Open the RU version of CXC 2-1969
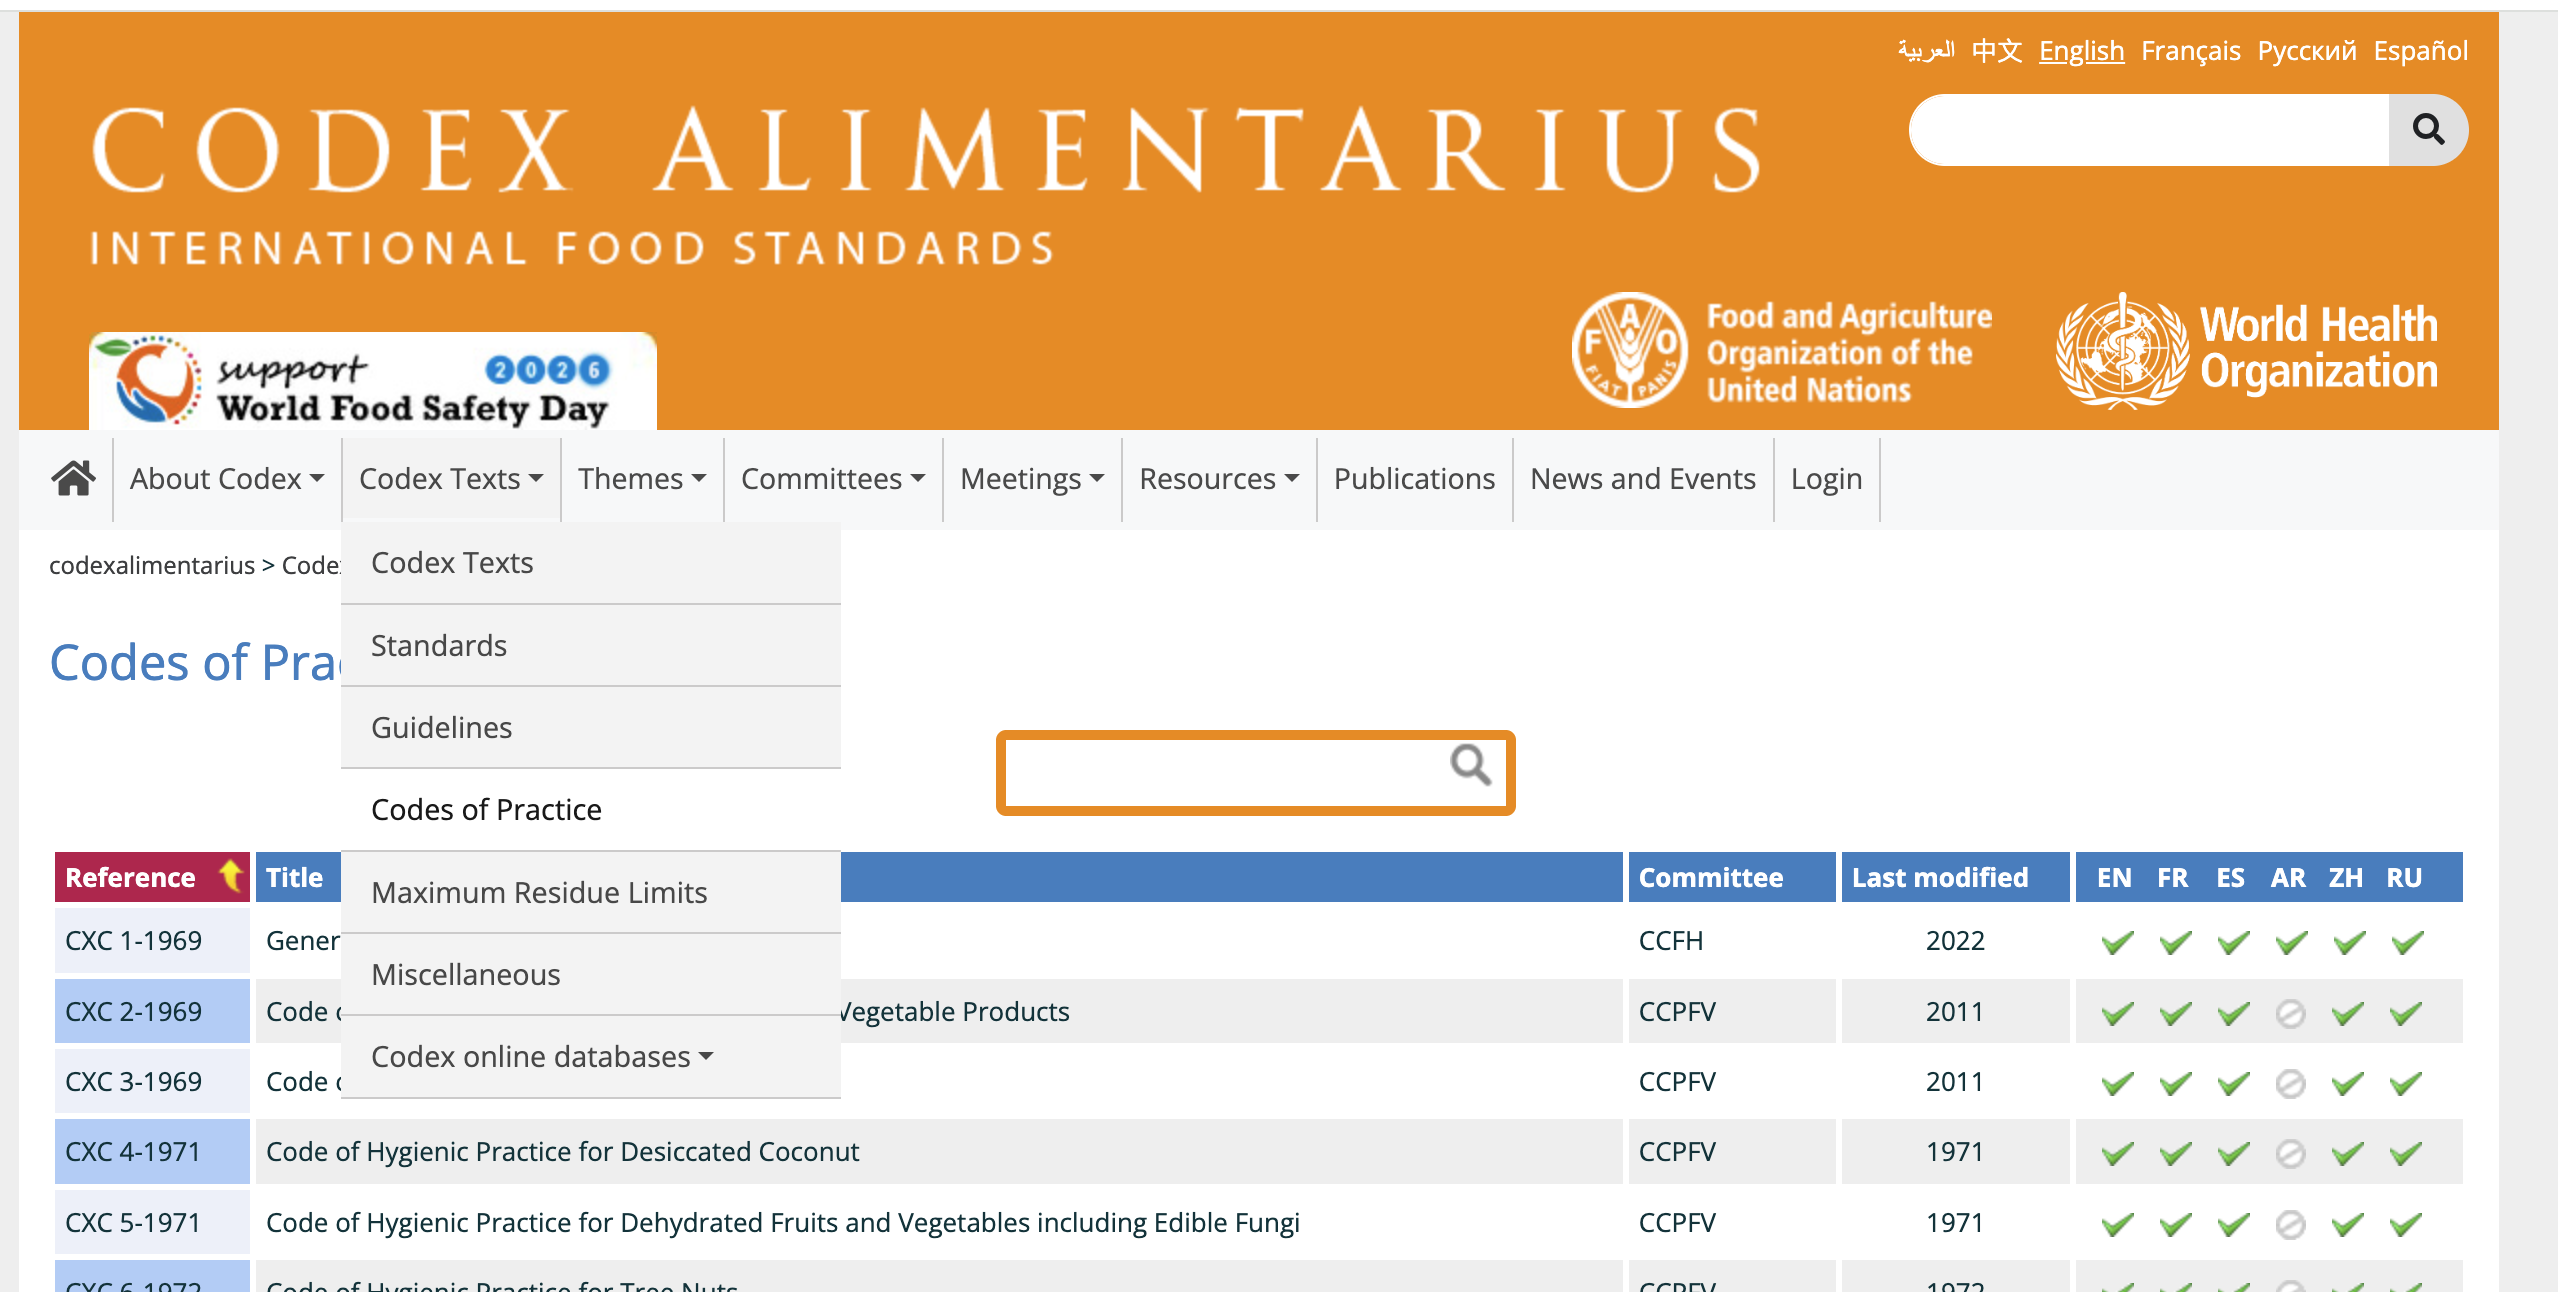 [2406, 1013]
